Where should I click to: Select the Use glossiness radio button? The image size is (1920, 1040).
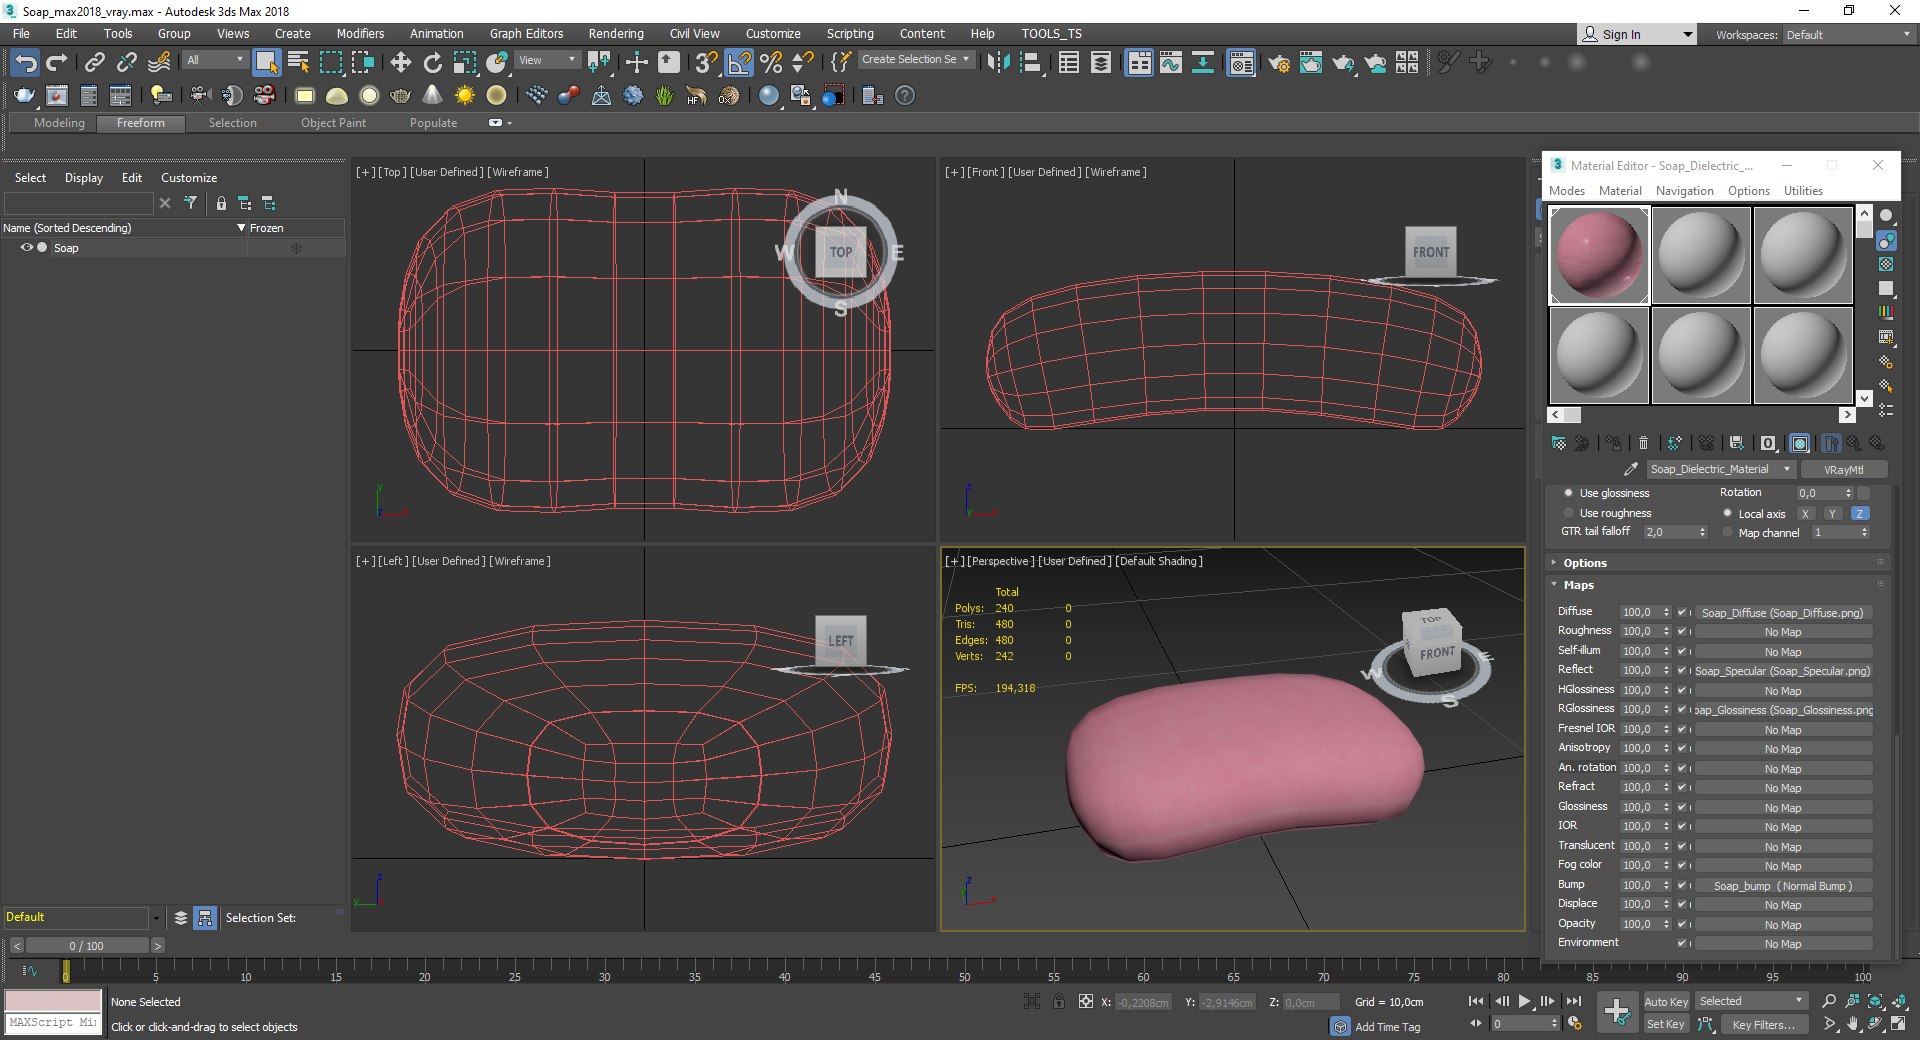pos(1568,493)
